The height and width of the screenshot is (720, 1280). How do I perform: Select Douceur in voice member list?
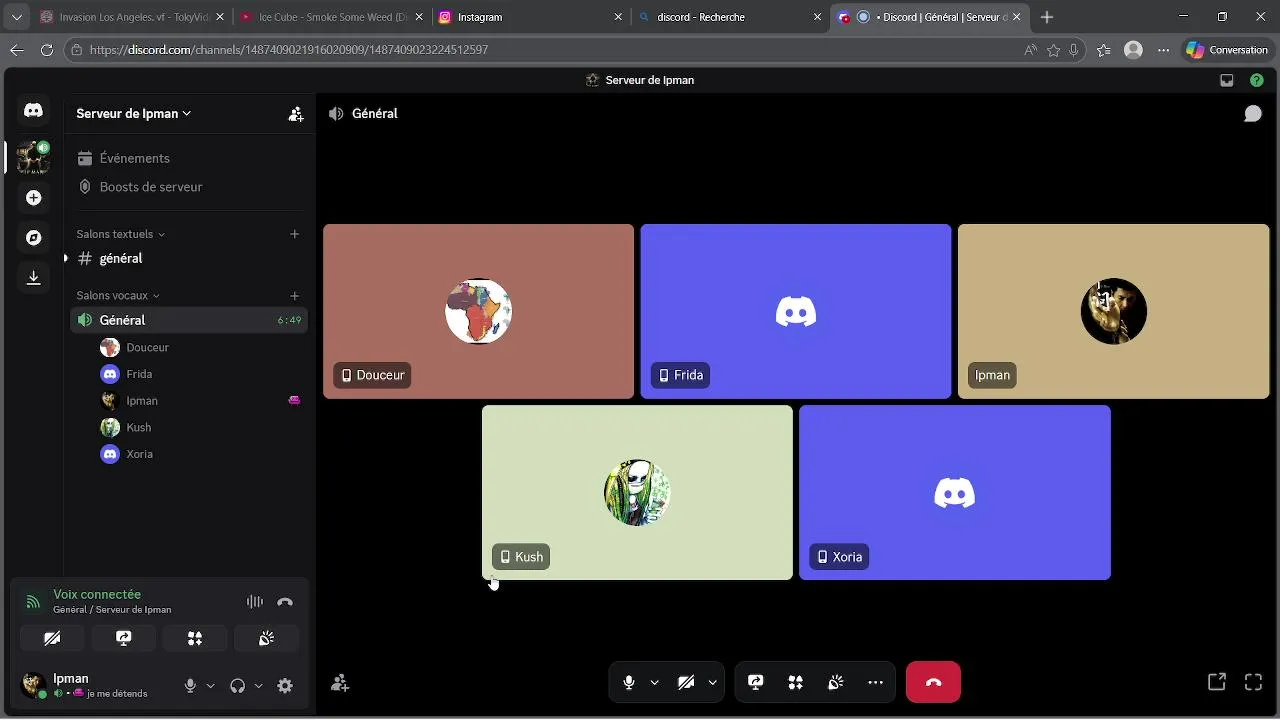pyautogui.click(x=200, y=347)
